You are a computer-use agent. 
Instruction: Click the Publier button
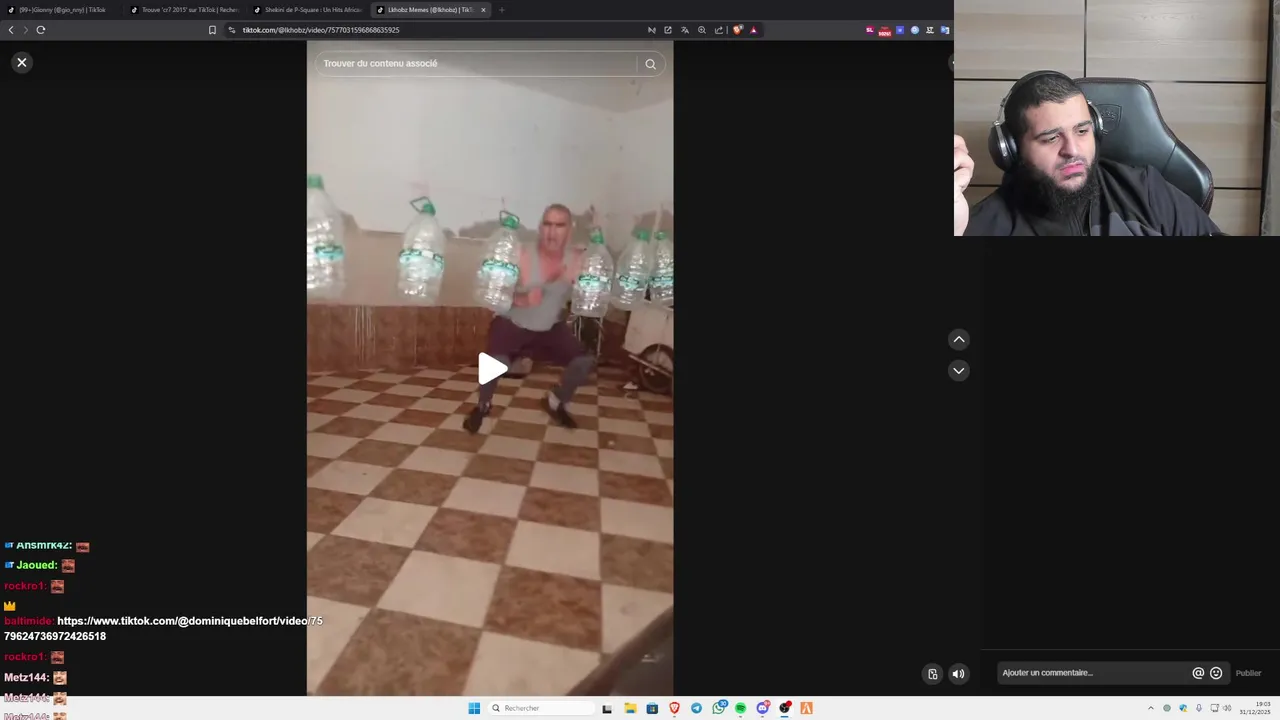(x=1248, y=673)
